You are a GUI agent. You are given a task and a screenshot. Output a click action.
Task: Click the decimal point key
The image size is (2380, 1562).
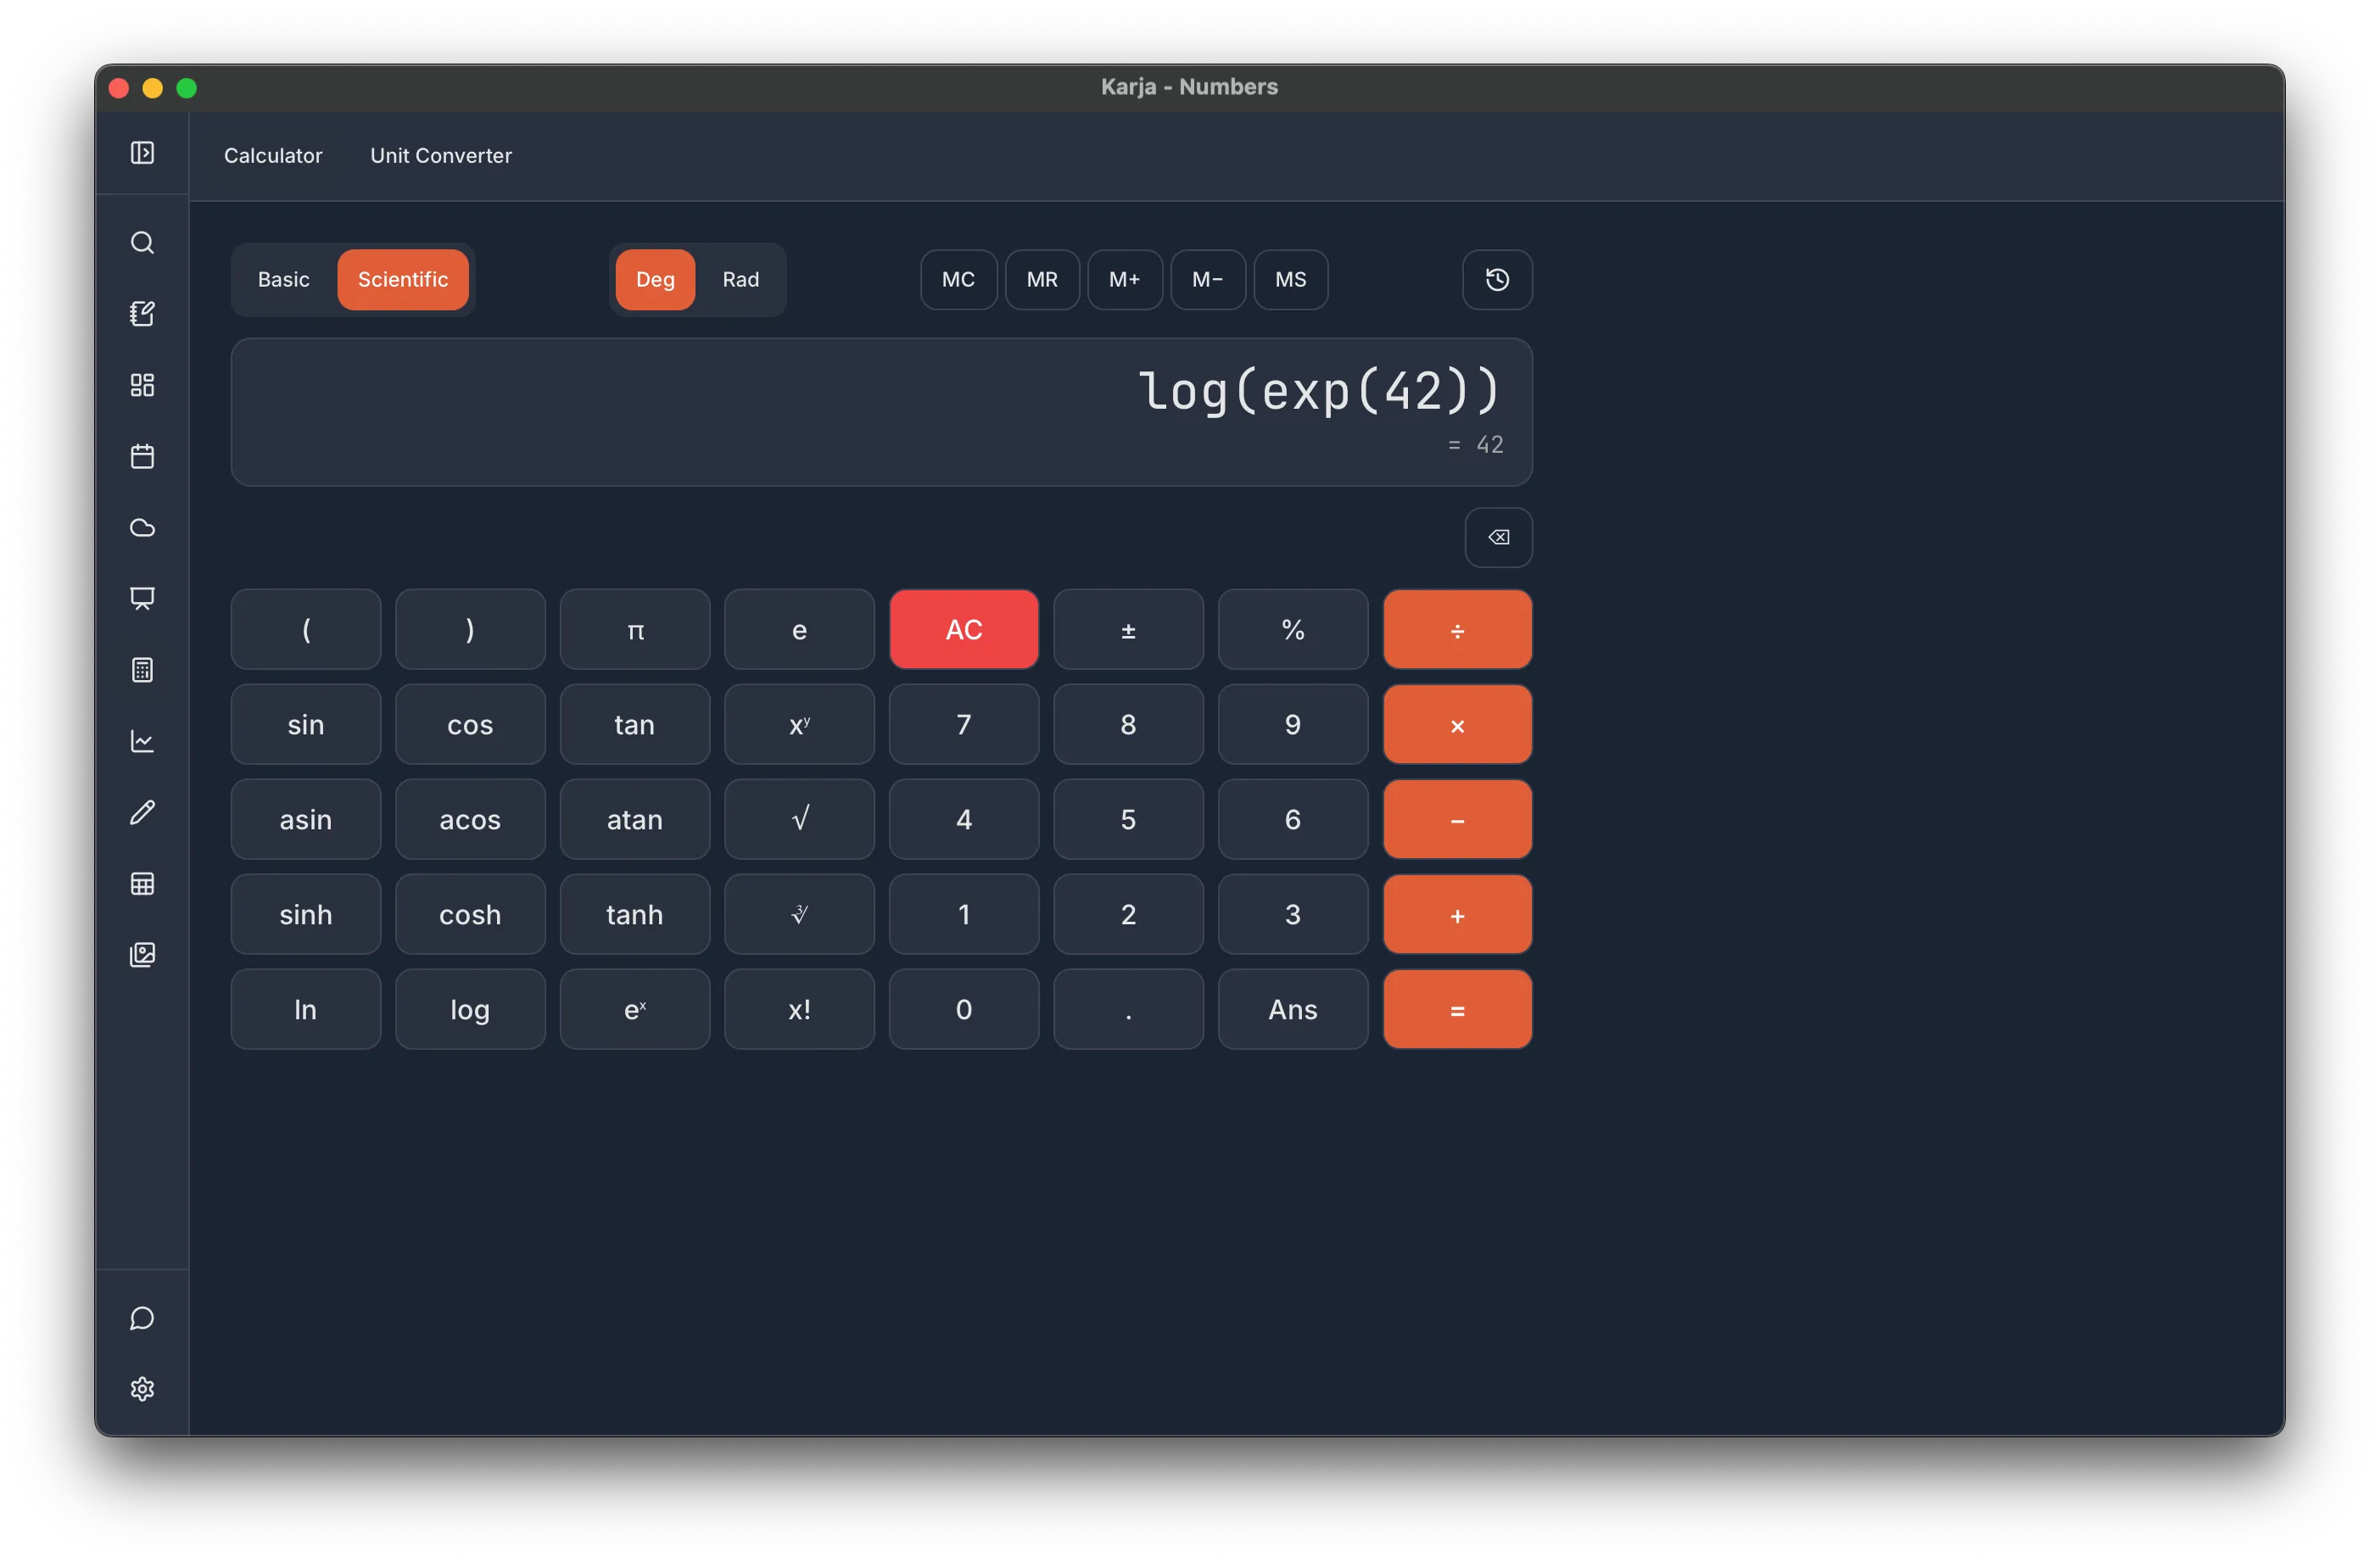point(1128,1010)
